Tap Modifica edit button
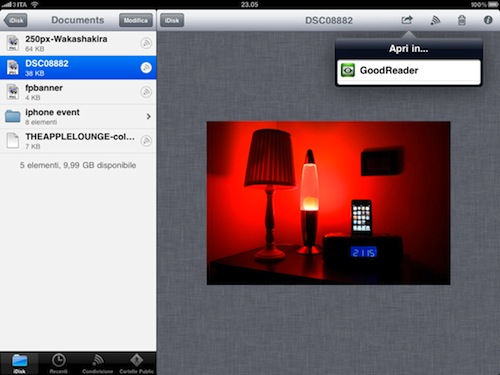The image size is (500, 375). coord(136,20)
